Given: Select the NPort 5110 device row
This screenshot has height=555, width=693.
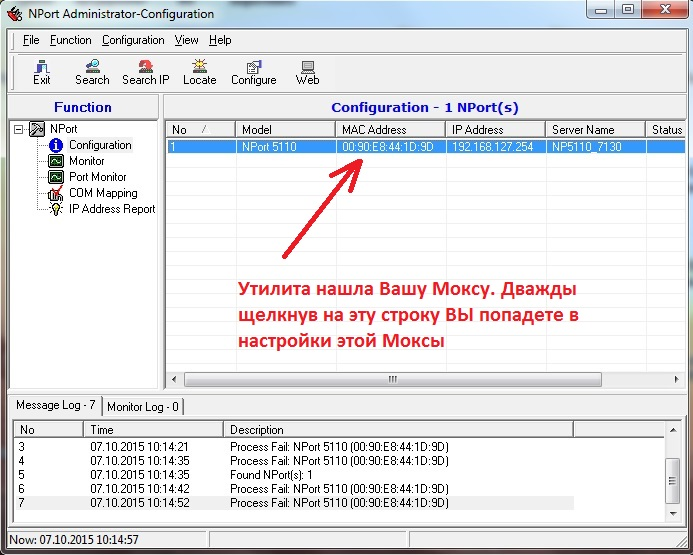Looking at the screenshot, I should click(x=400, y=146).
